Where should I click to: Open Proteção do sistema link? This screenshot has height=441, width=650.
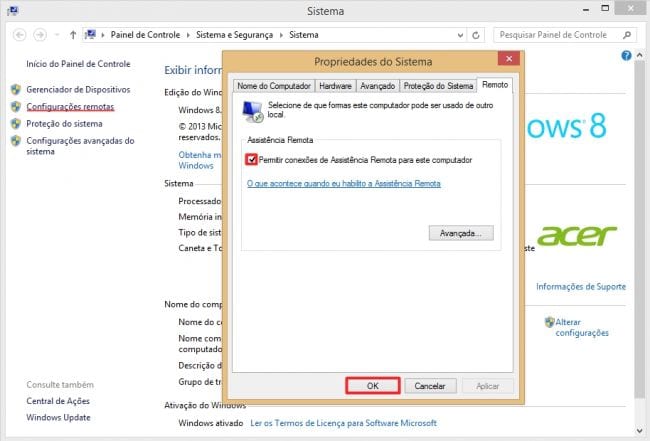pyautogui.click(x=64, y=124)
